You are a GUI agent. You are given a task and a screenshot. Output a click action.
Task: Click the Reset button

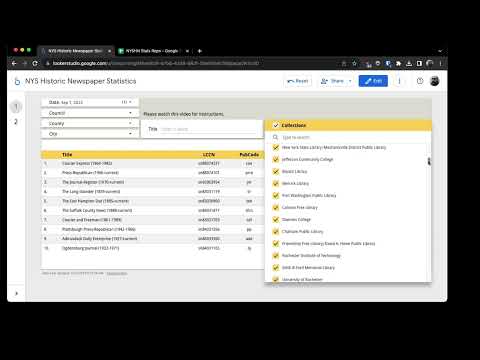tap(298, 81)
